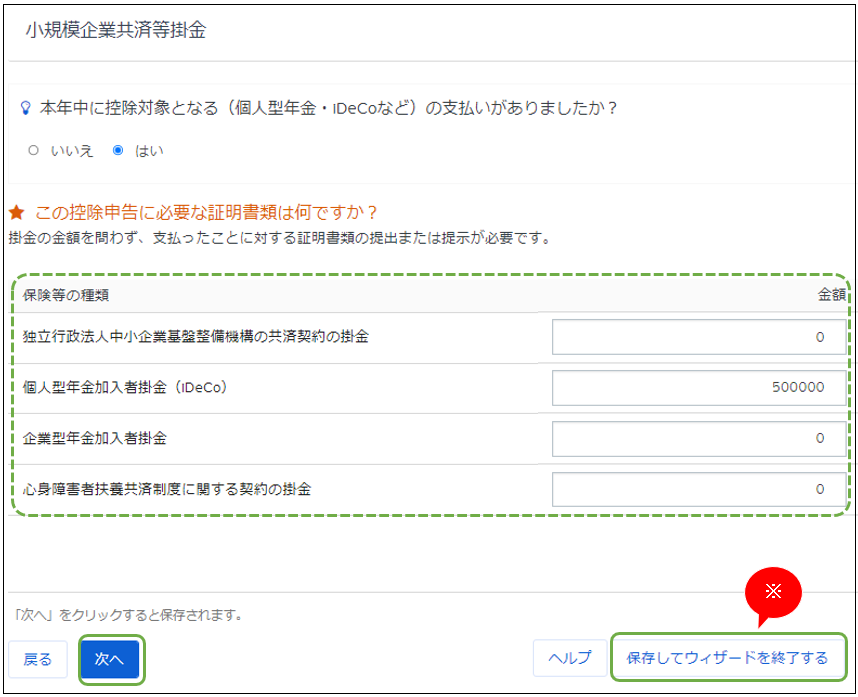
Task: Click the 個人型年金加入者掛金（iDeCo） row label
Action: coord(125,387)
